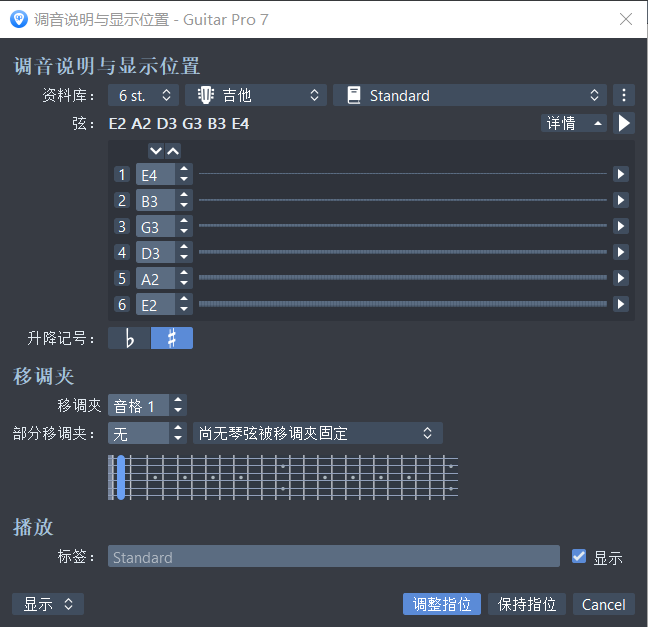Image resolution: width=648 pixels, height=627 pixels.
Task: Click the E4 pitch field of string 1
Action: click(x=156, y=174)
